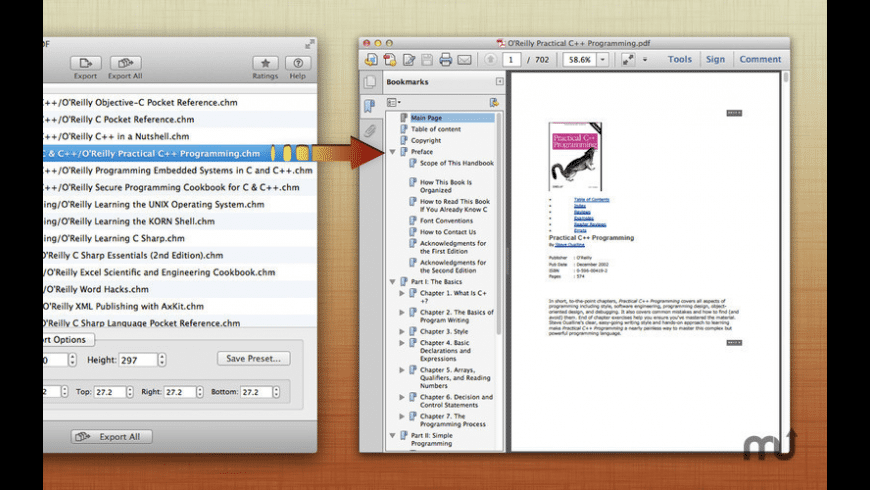Click the Open file icon in the PDF toolbar

click(x=371, y=59)
